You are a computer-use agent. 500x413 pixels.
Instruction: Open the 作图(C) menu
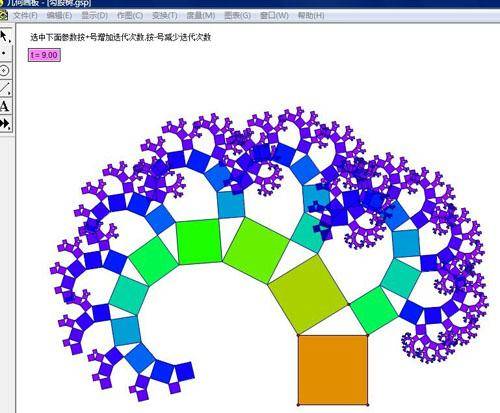130,16
